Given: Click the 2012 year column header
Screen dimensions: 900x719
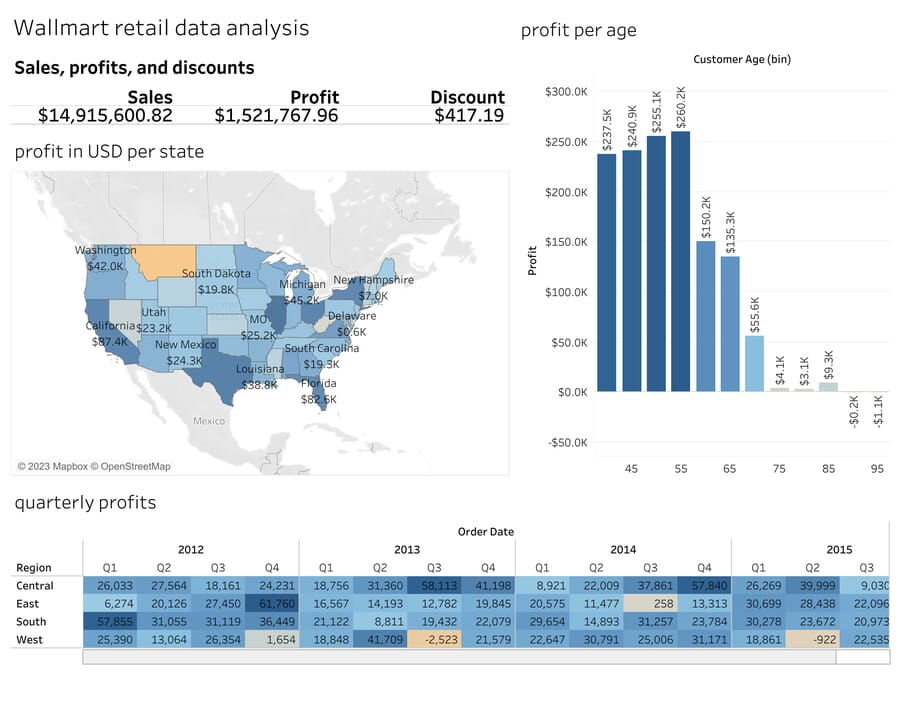Looking at the screenshot, I should click(x=191, y=550).
